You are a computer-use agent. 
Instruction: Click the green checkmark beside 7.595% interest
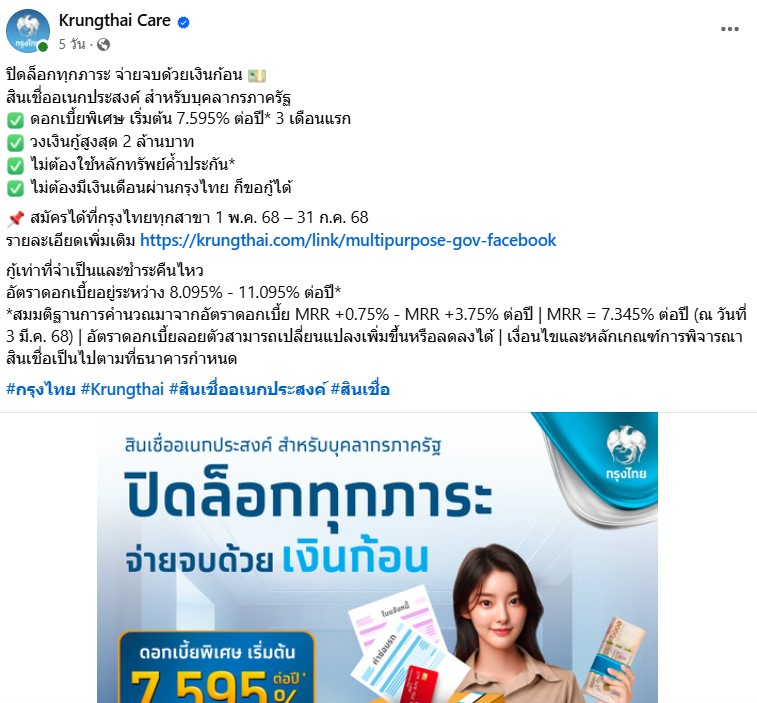point(15,120)
